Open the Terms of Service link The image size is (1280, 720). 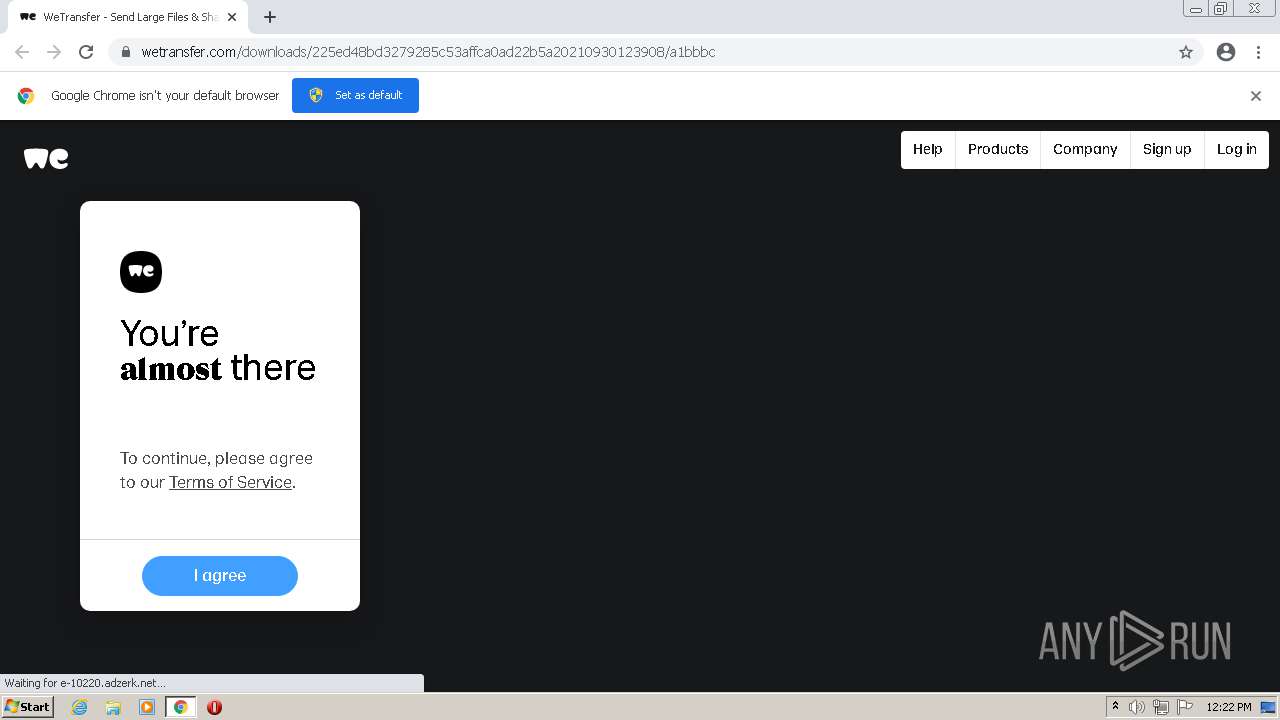click(x=230, y=482)
